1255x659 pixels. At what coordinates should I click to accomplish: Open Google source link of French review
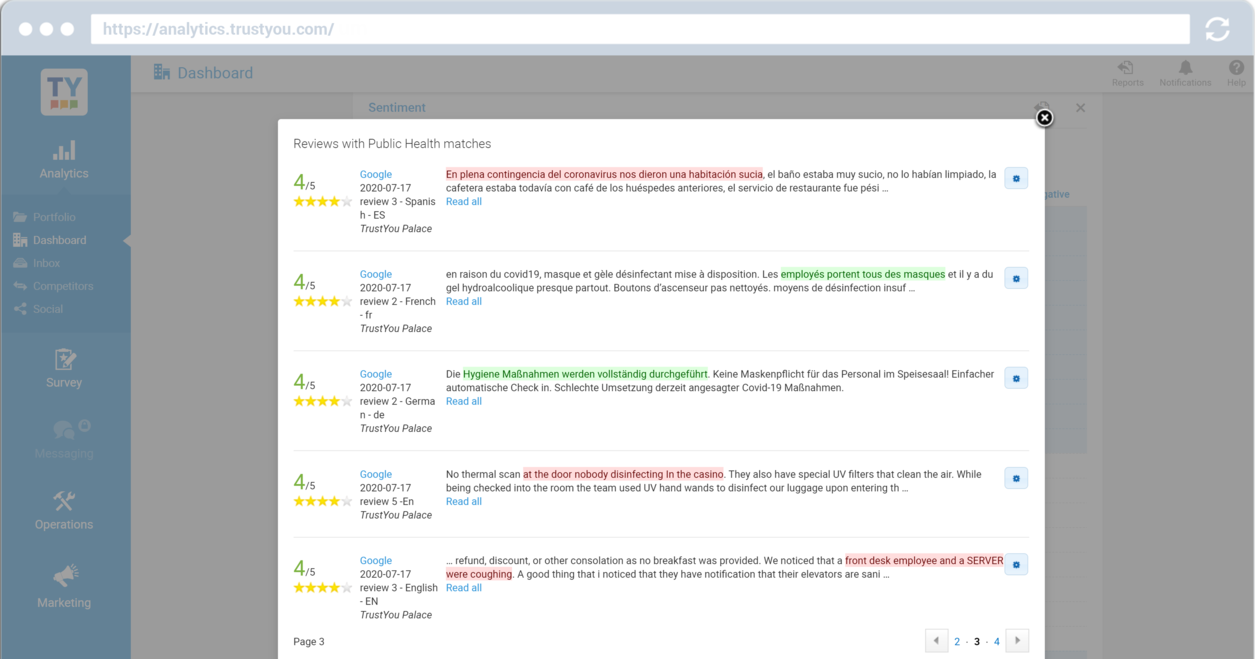(376, 274)
